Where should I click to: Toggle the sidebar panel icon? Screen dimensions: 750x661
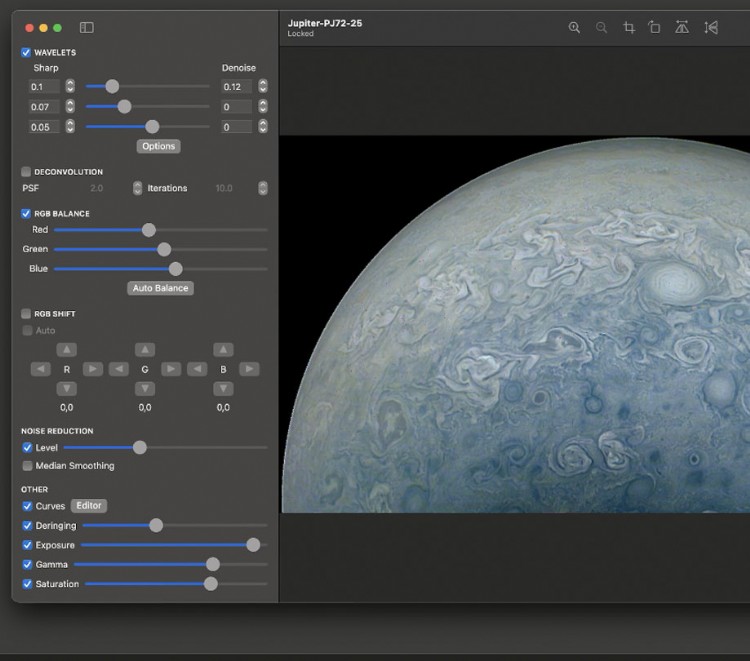coord(87,28)
